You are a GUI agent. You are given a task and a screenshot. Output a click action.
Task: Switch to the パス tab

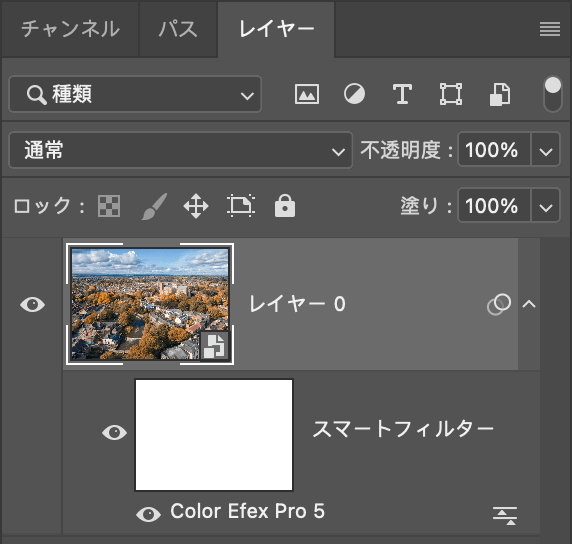point(178,29)
